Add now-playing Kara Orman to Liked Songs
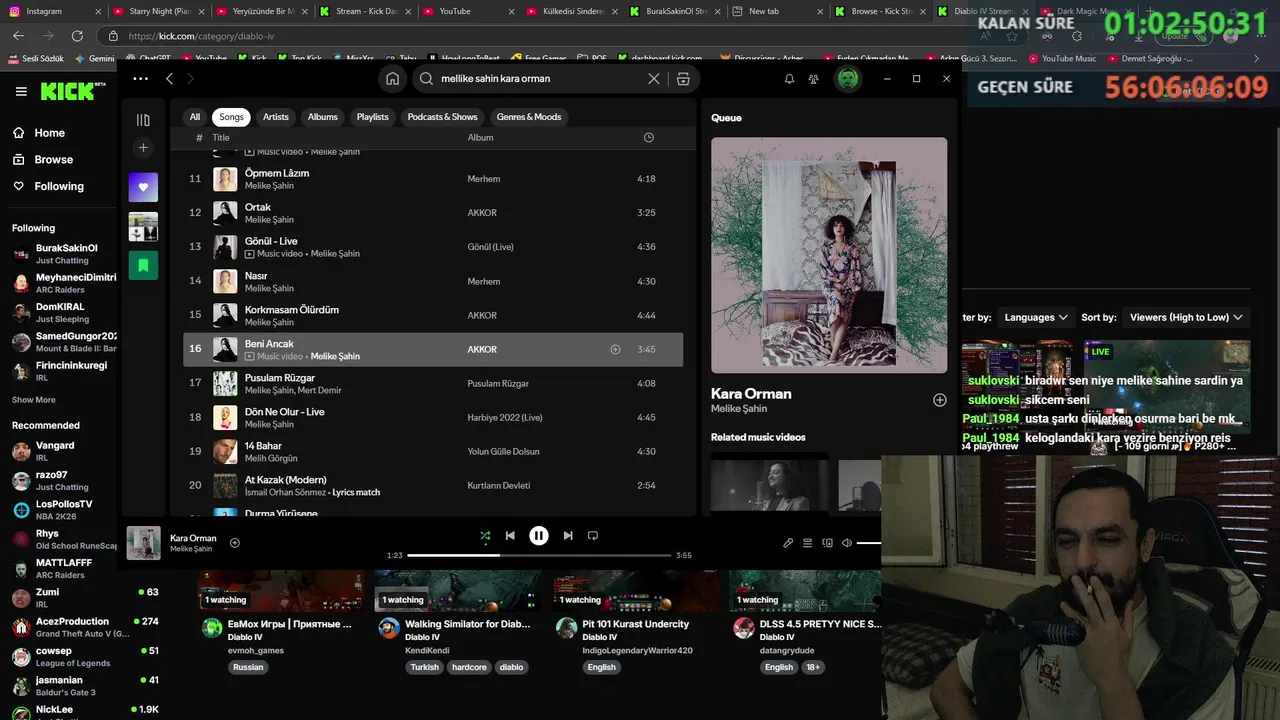 tap(235, 543)
